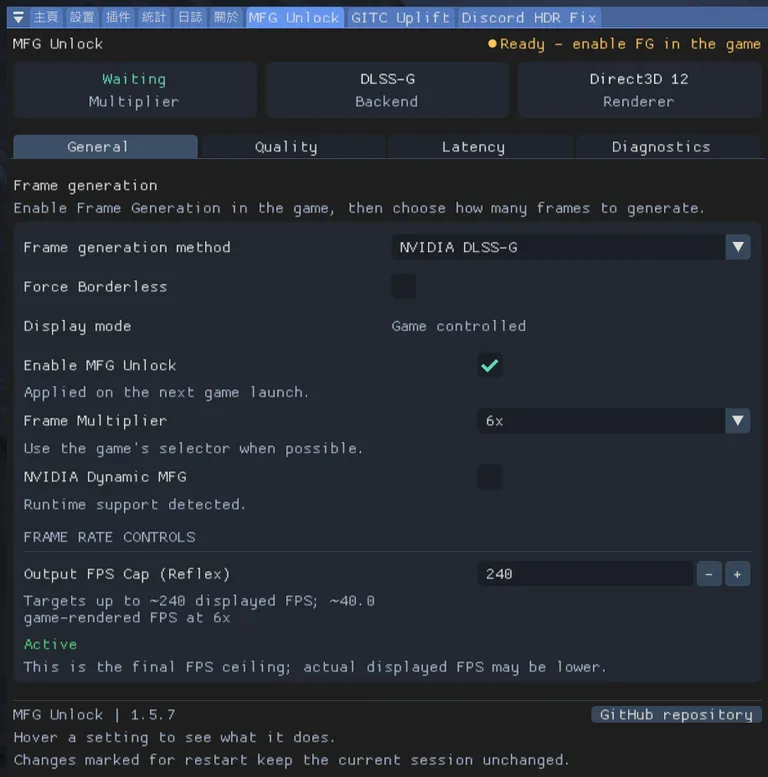Click the Frame Multiplier dropdown arrow
The width and height of the screenshot is (768, 777).
(x=737, y=421)
